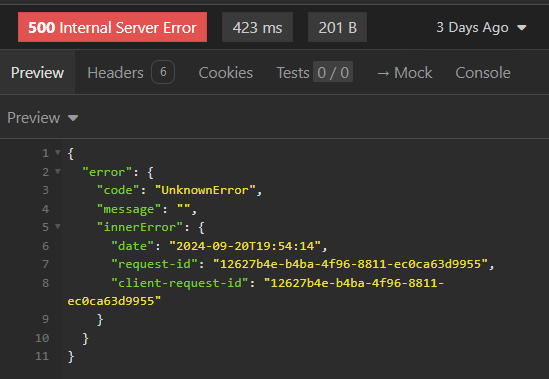
Task: Click the 201 B response size tag
Action: coord(338,27)
